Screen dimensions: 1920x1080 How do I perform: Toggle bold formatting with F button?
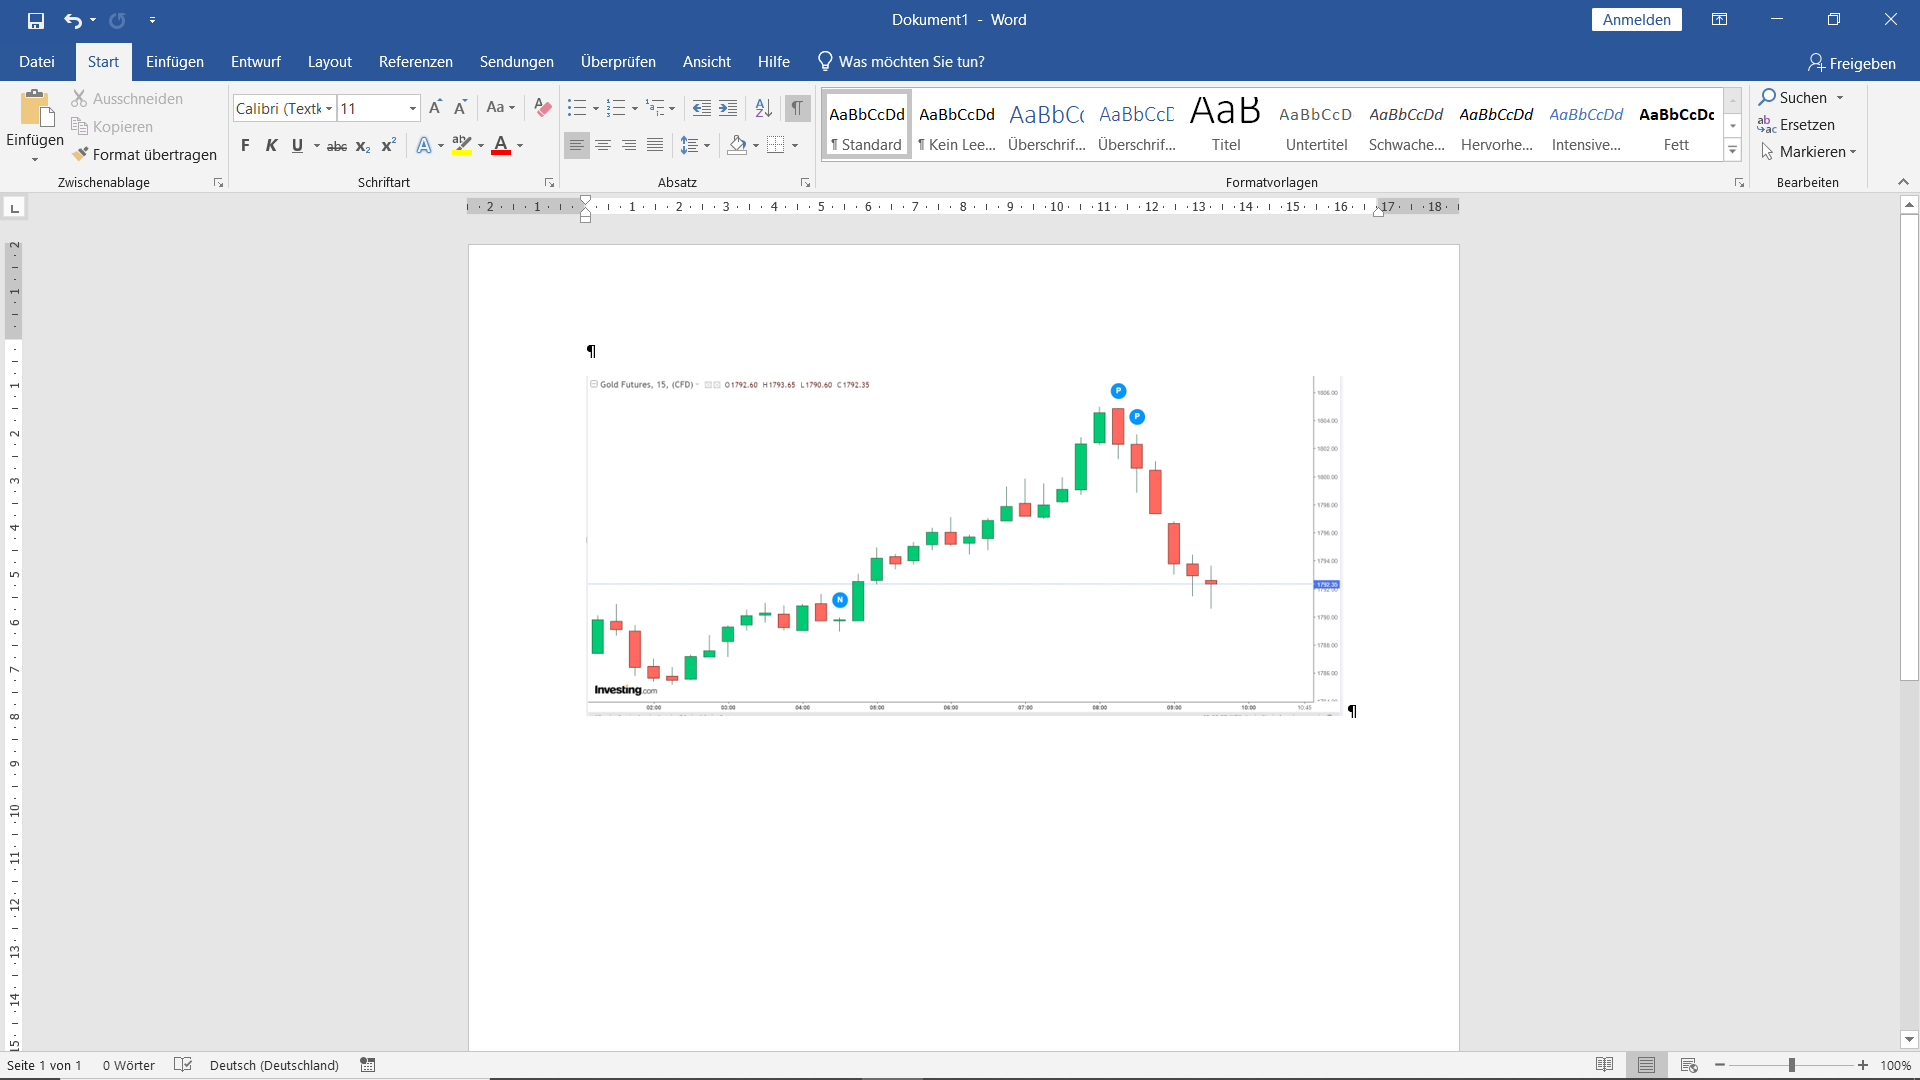pyautogui.click(x=245, y=146)
